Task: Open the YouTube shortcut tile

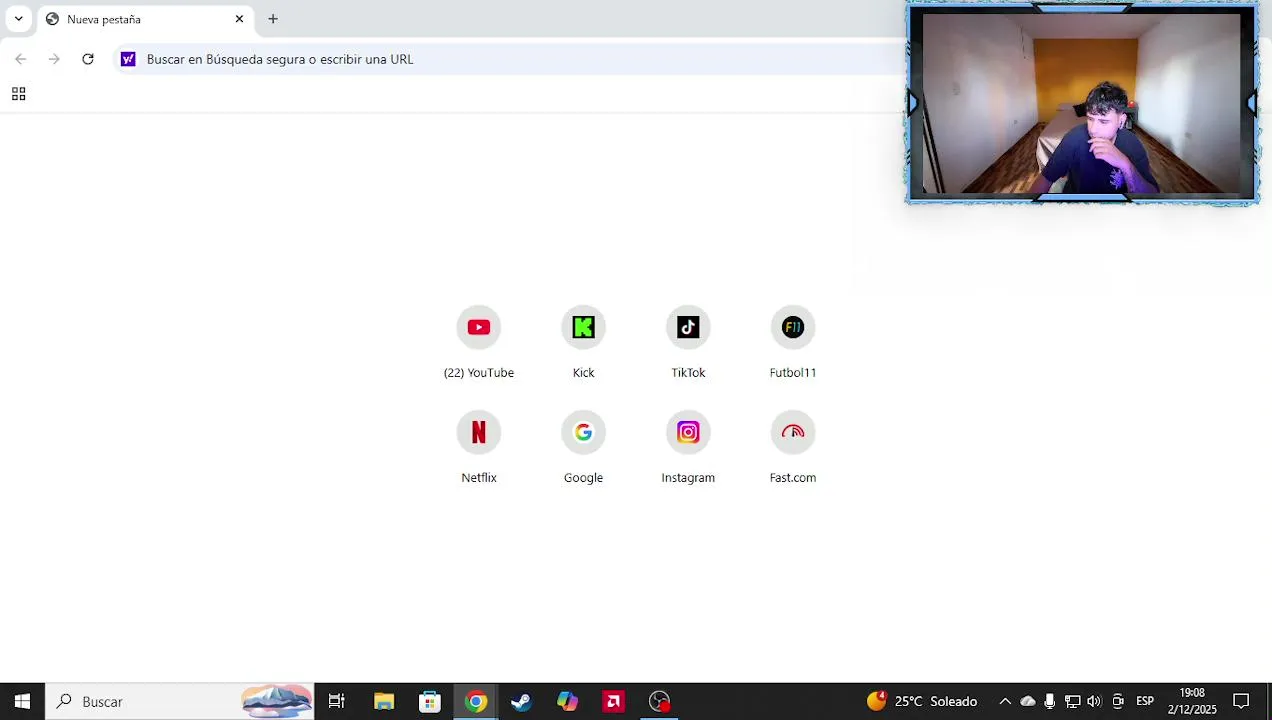Action: coord(478,342)
